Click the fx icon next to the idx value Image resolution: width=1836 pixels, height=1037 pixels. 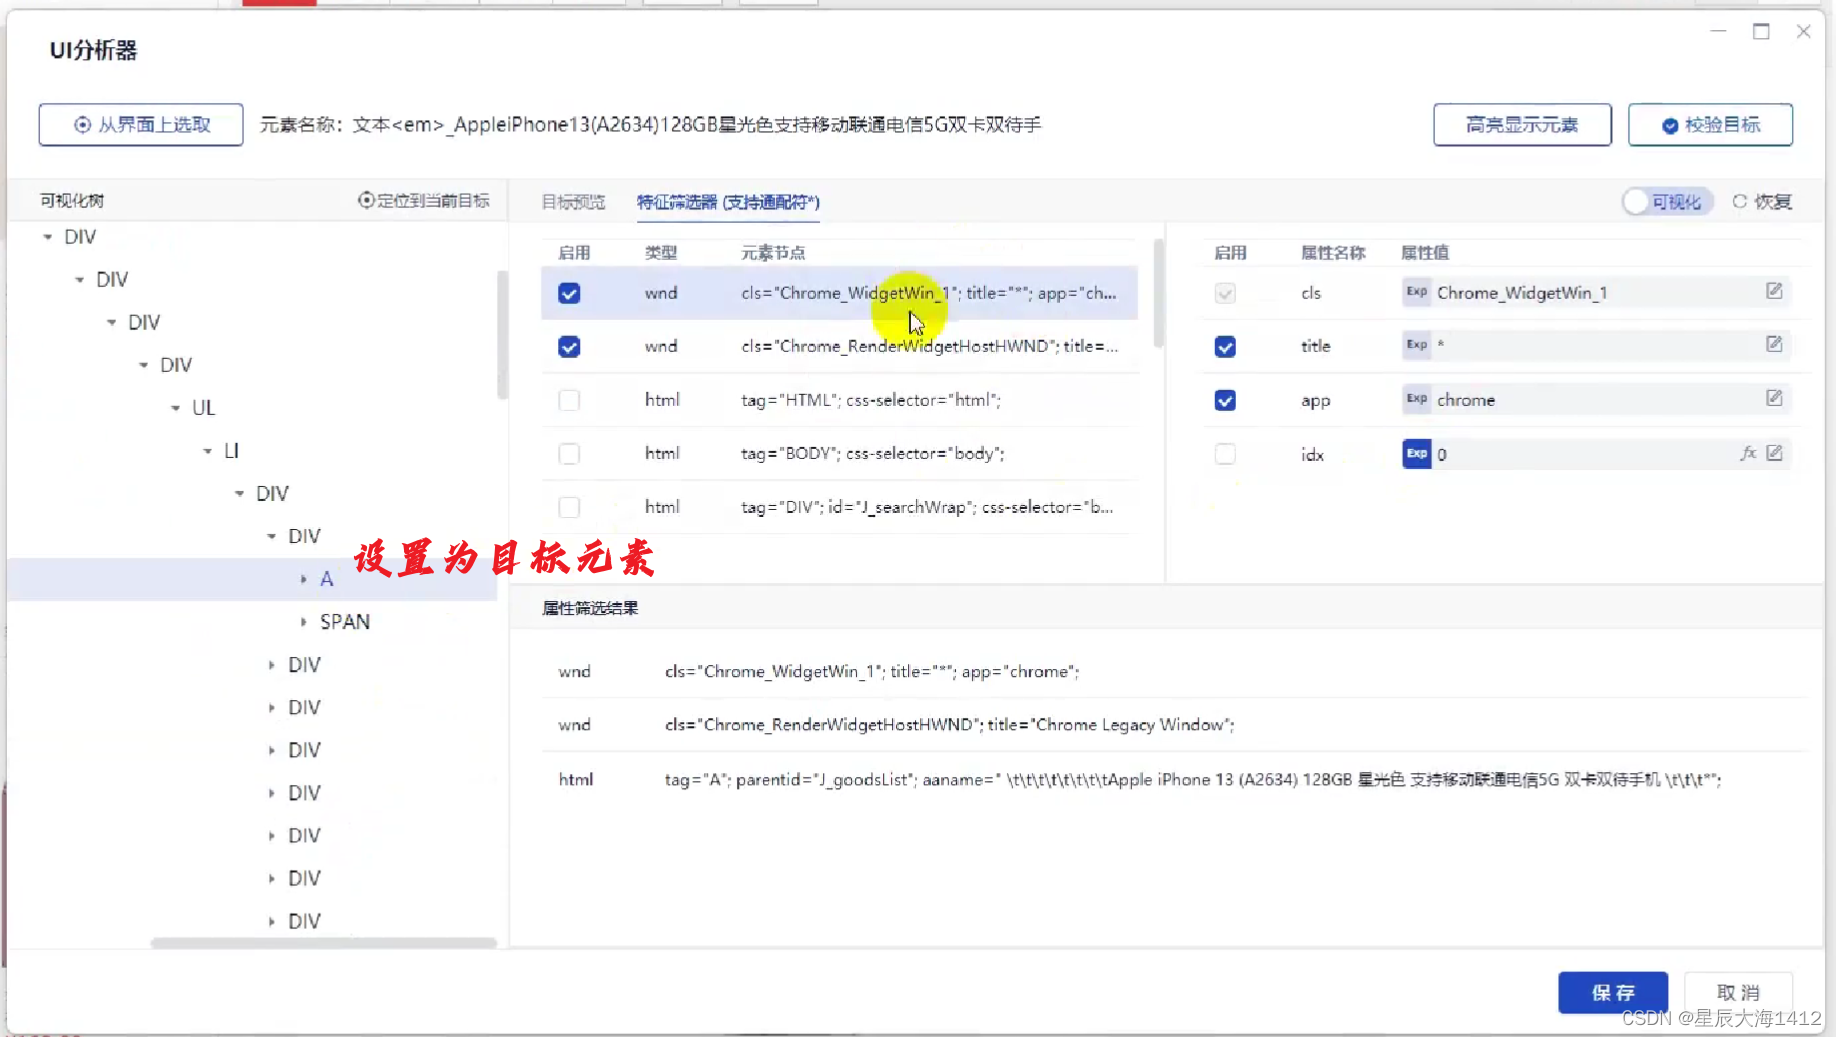click(1749, 453)
